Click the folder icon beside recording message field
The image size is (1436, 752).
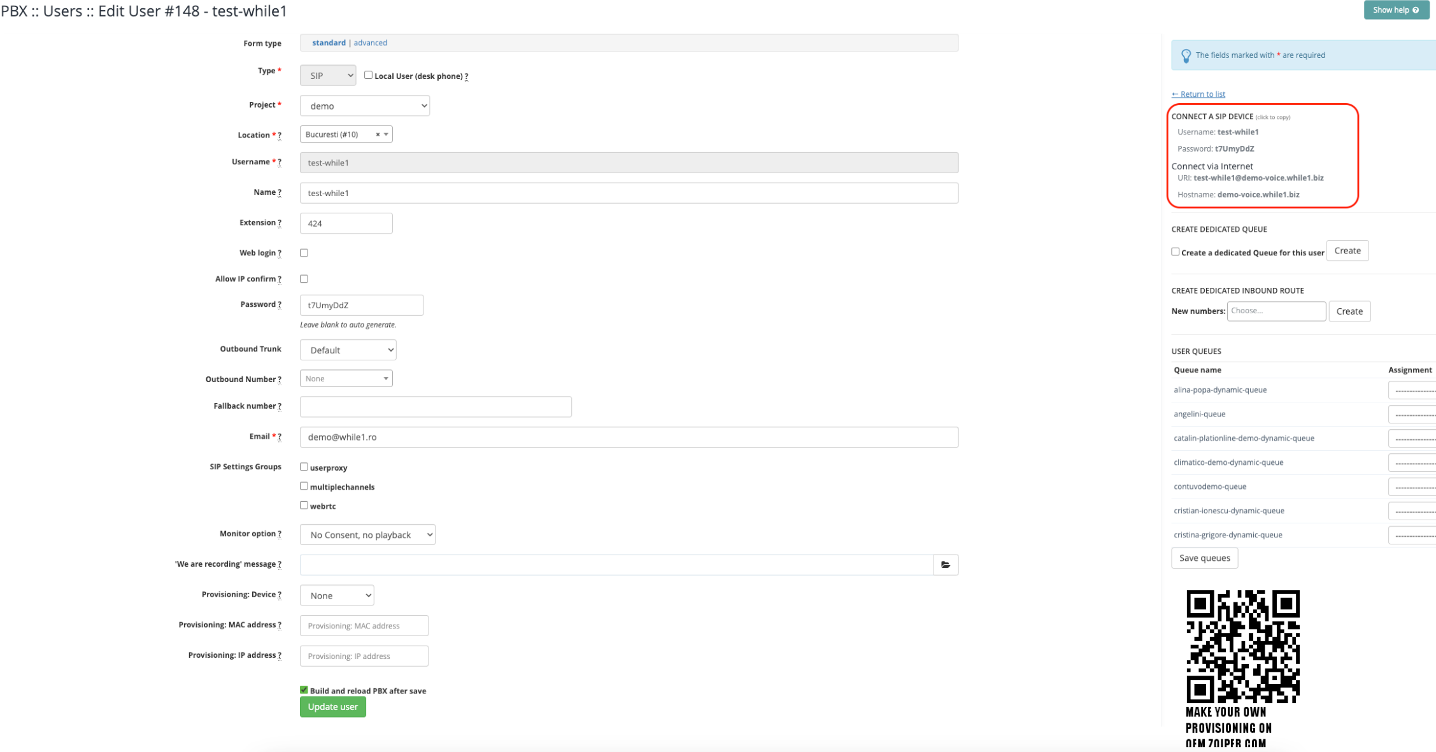click(945, 565)
